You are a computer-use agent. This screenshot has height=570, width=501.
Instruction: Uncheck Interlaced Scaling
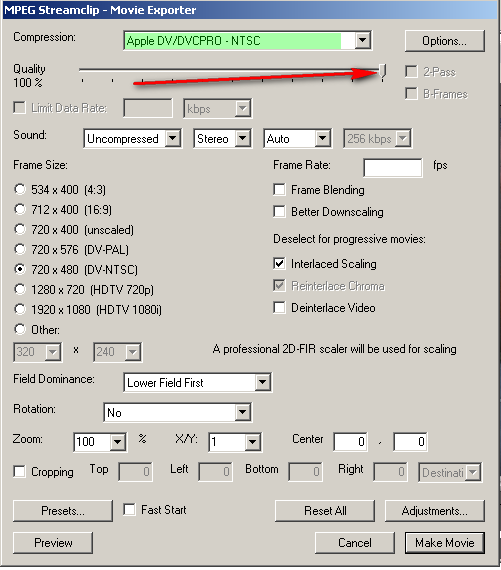pos(279,264)
